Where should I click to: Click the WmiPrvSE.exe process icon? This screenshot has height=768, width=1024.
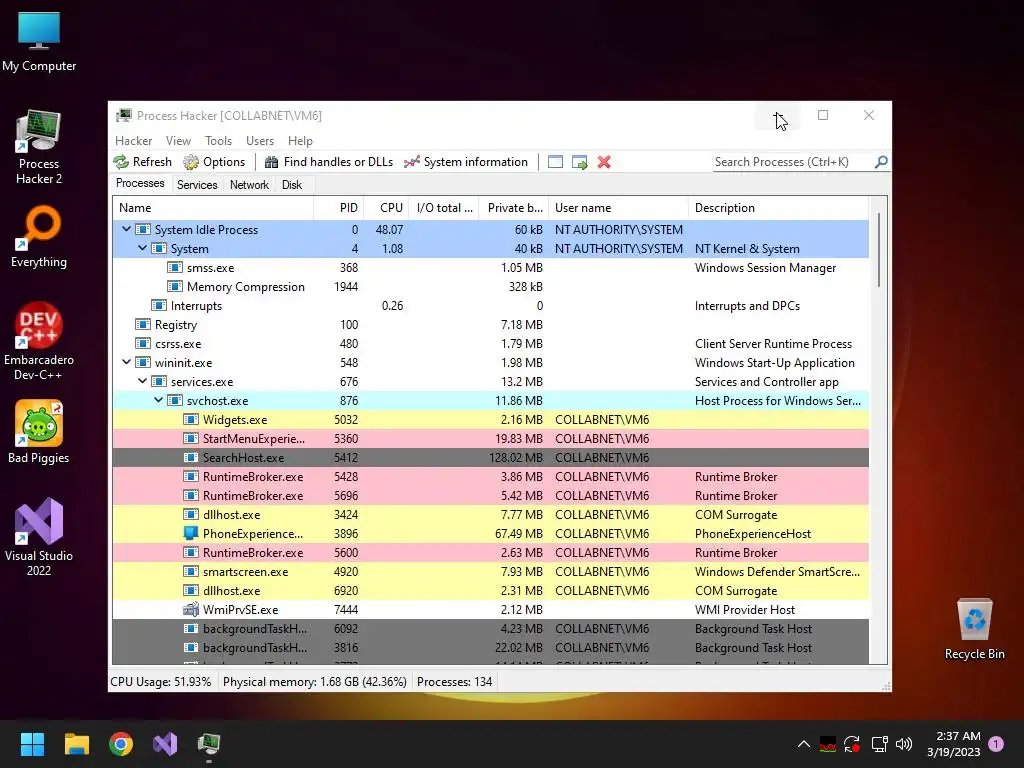pyautogui.click(x=191, y=609)
